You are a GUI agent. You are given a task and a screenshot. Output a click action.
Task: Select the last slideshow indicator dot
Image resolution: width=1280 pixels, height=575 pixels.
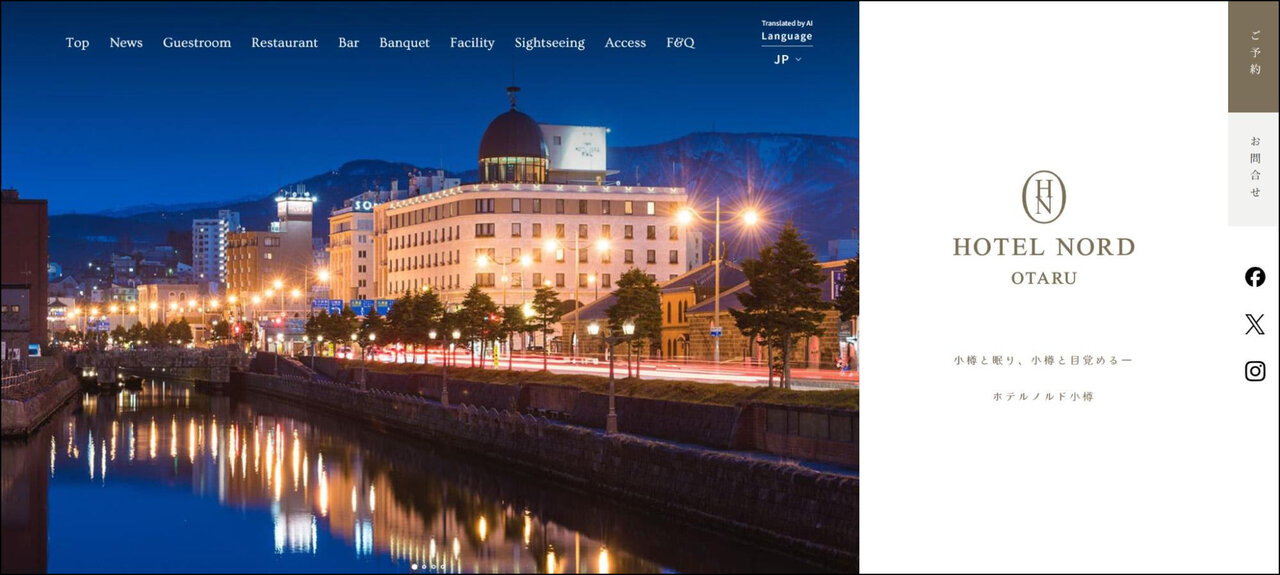click(444, 567)
